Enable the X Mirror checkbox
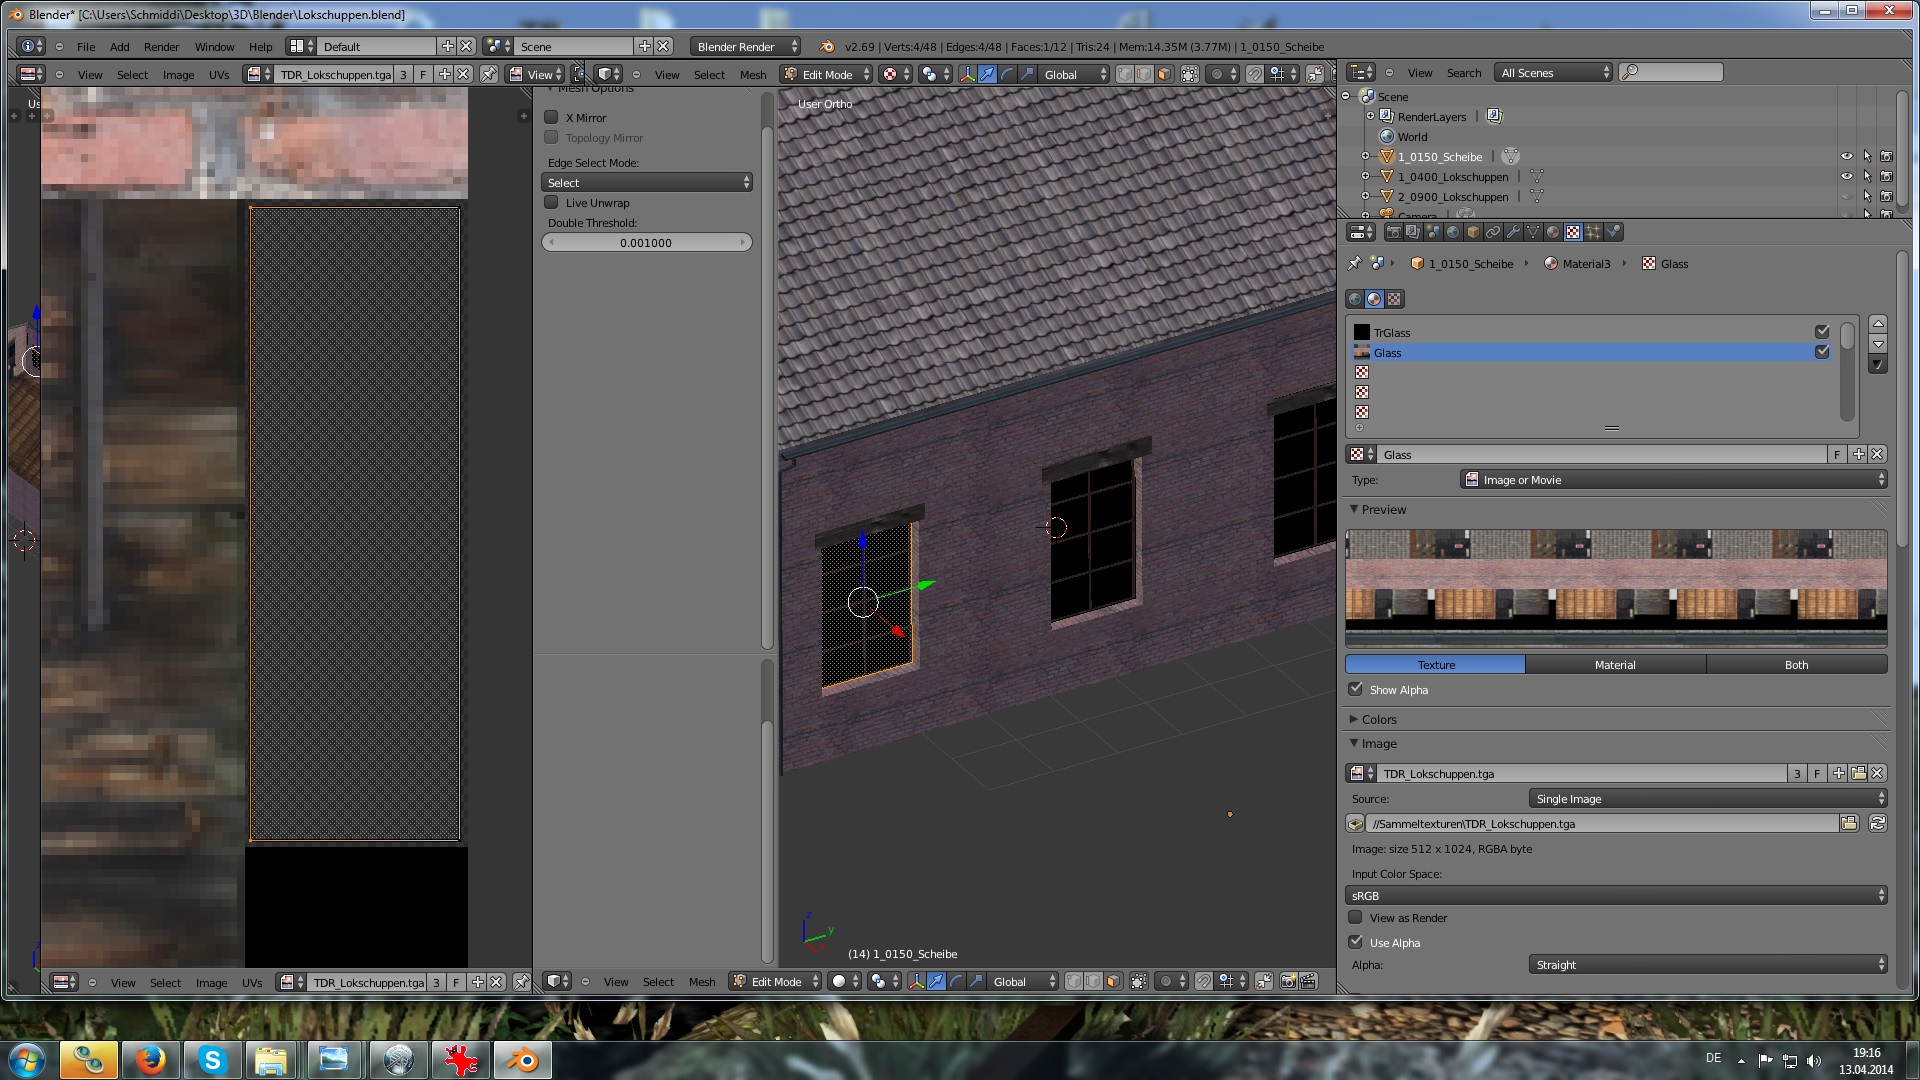 [551, 117]
